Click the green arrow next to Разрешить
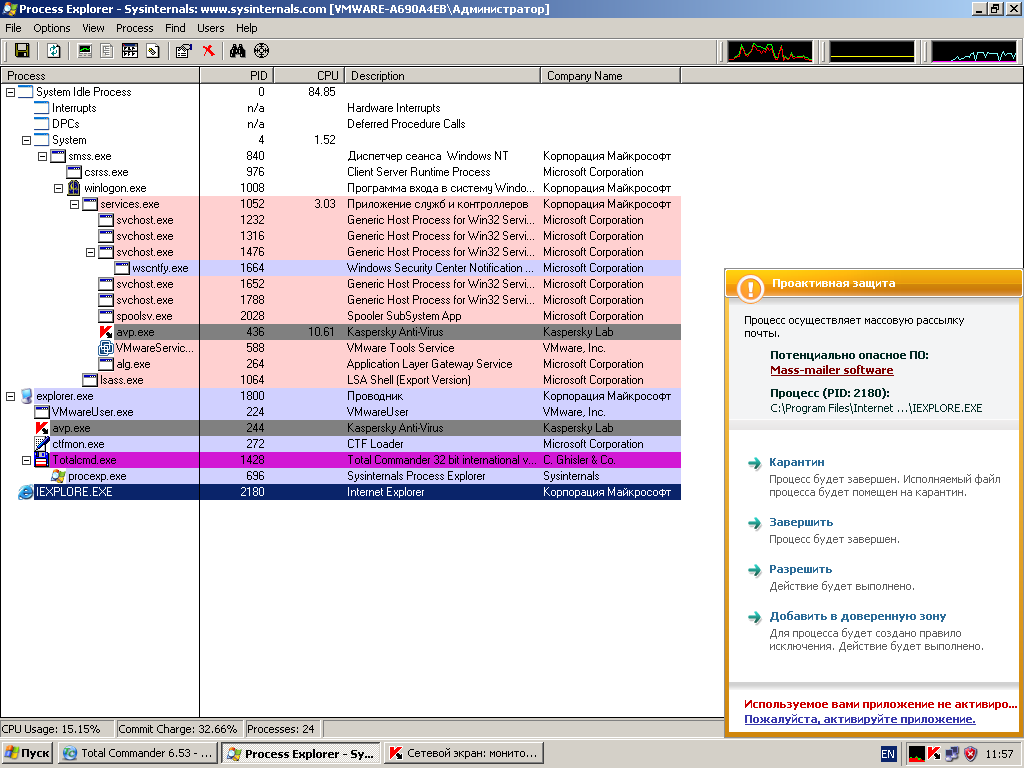Screen dimensions: 1024x768 coord(754,570)
